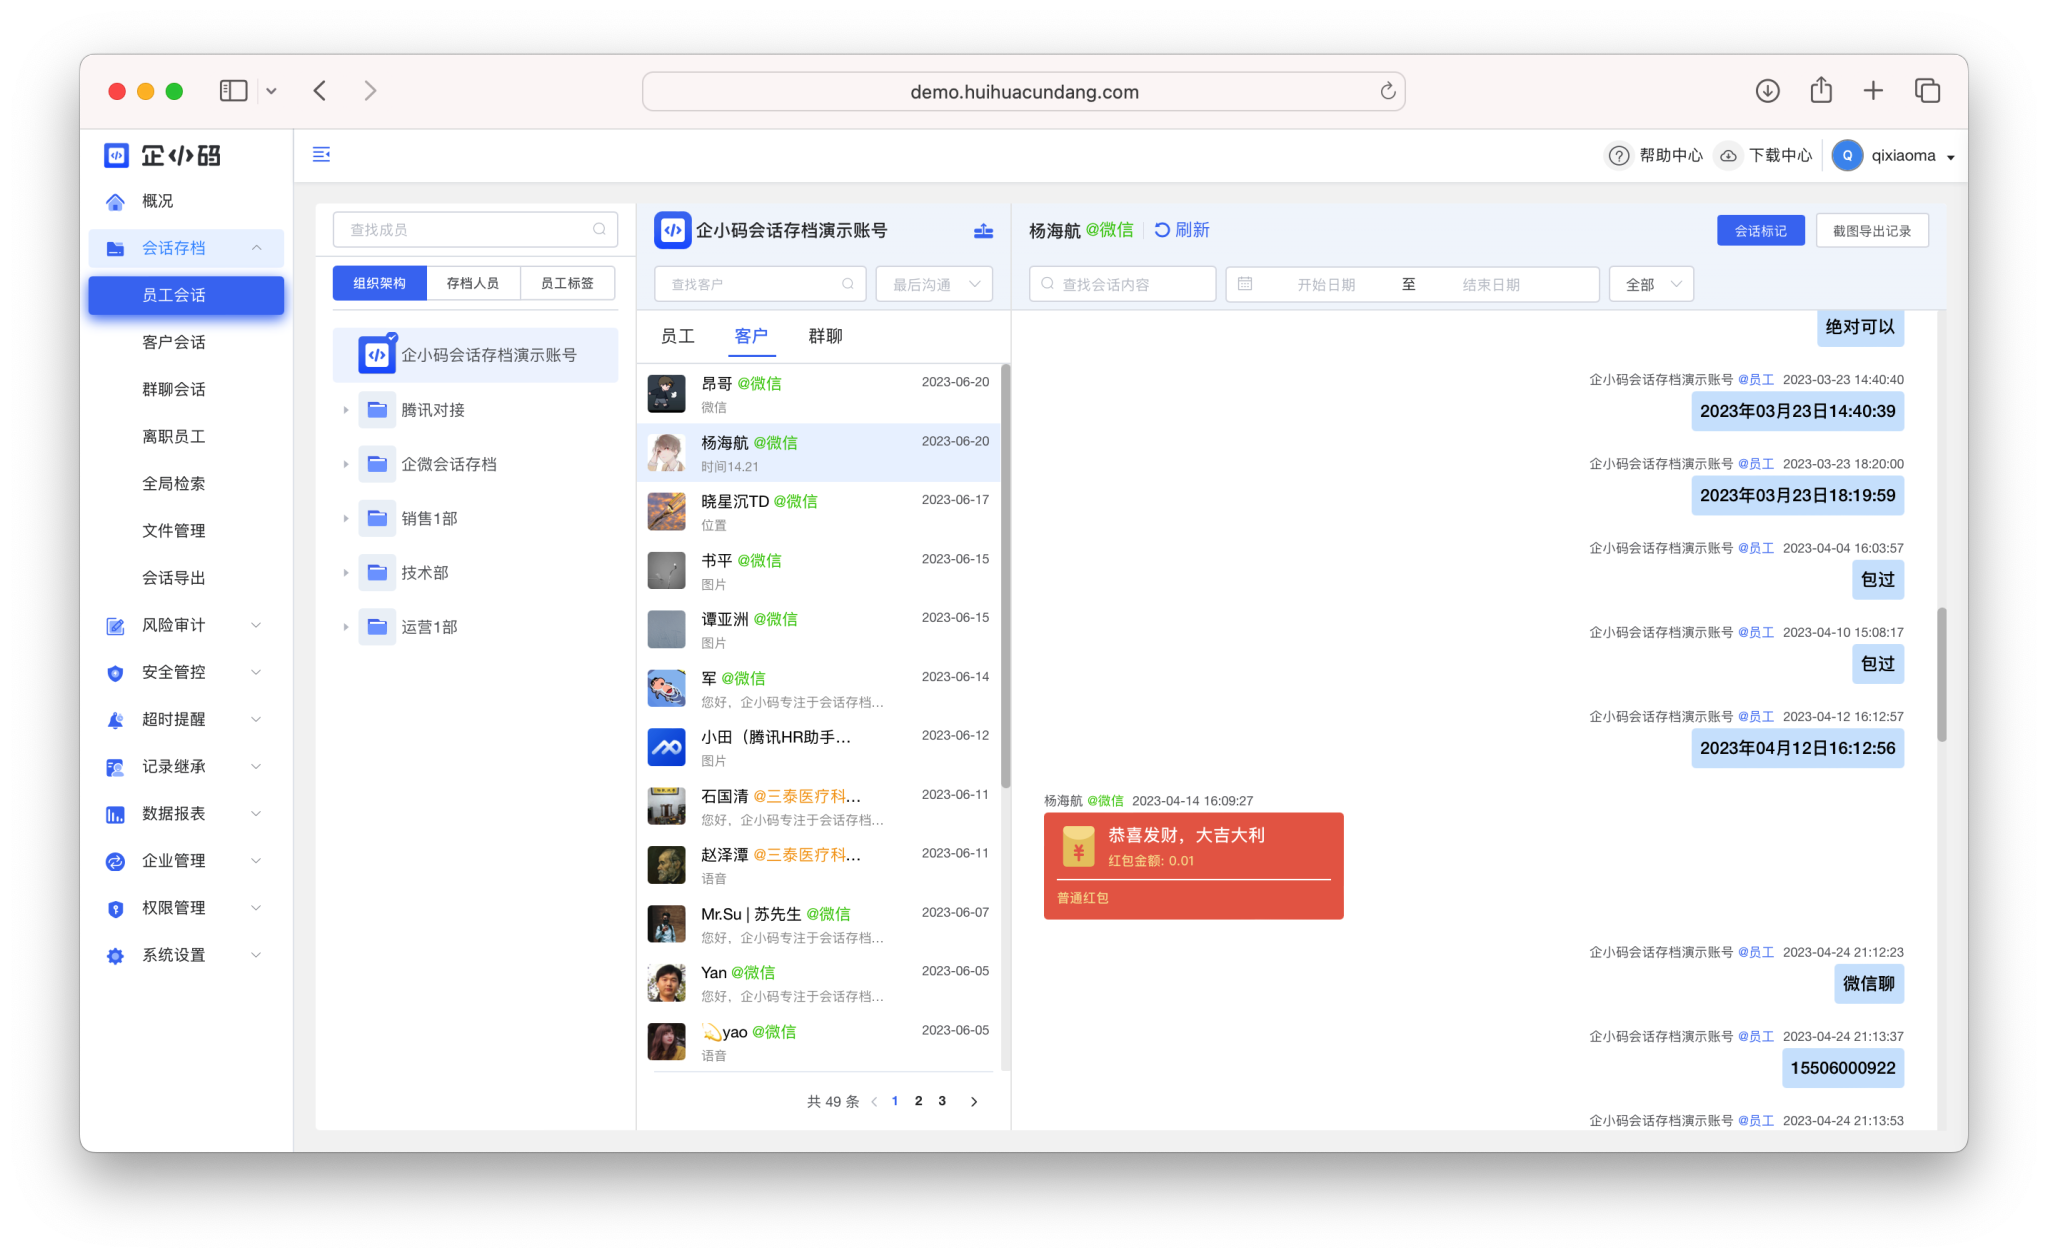Open 离职员工 in the sidebar
Screen dimensions: 2048x1258
[x=174, y=436]
